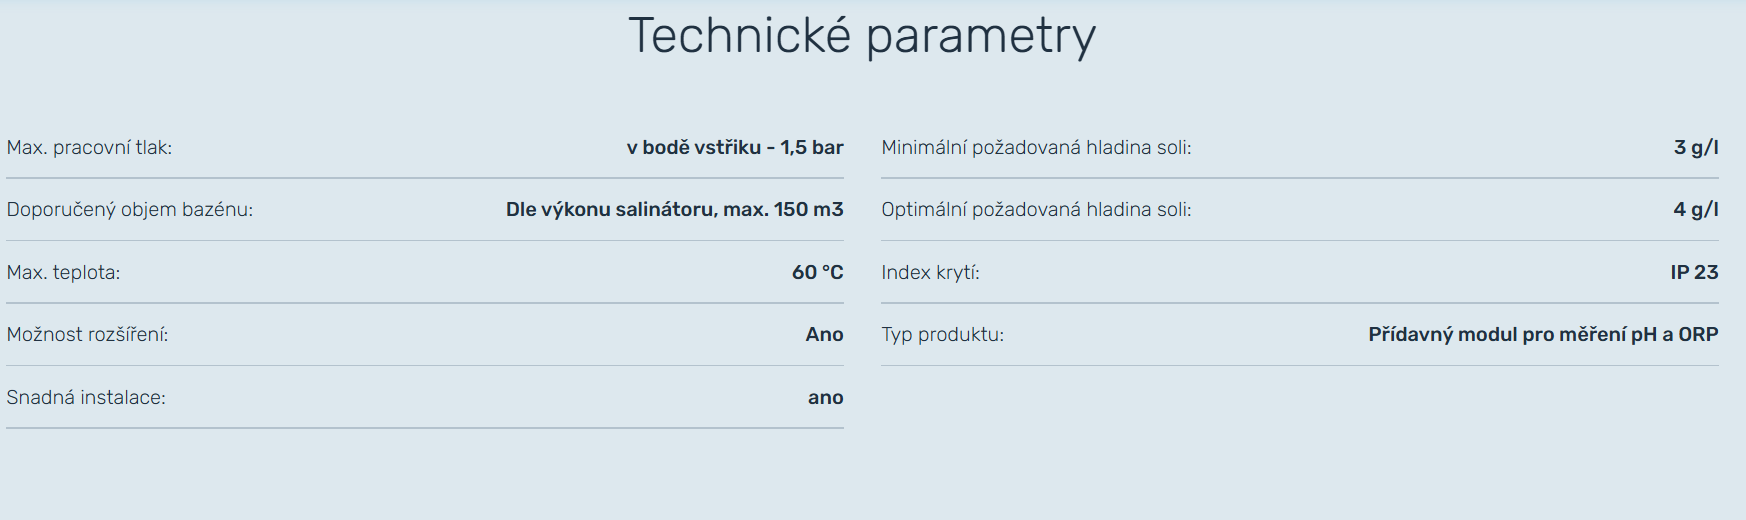The image size is (1746, 520).
Task: Click the 'Snadná instalace:' label
Action: coord(86,398)
